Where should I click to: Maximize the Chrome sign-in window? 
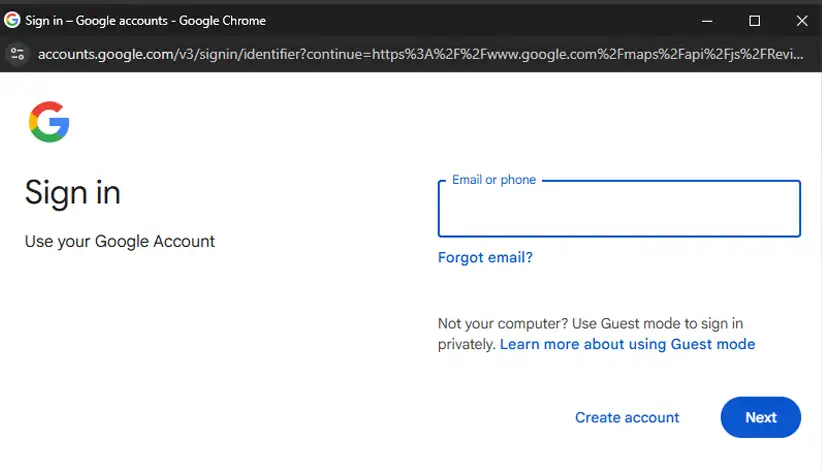(x=754, y=21)
